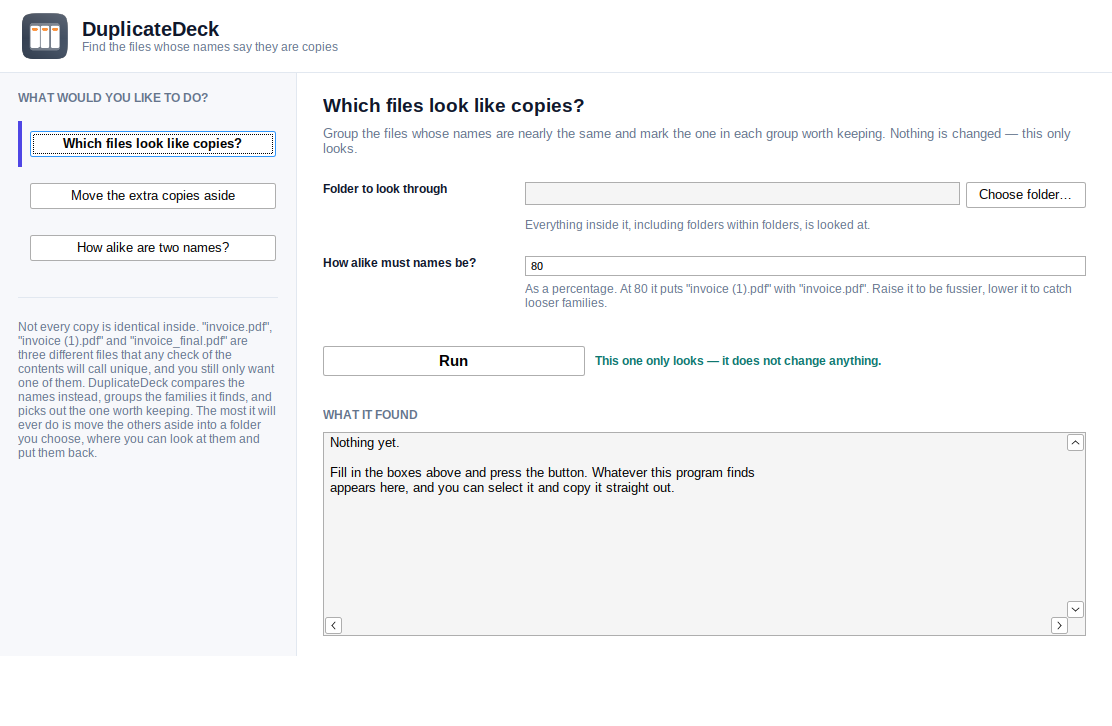This screenshot has width=1112, height=726.
Task: Click the 'How alike must names be?' field
Action: (x=805, y=266)
